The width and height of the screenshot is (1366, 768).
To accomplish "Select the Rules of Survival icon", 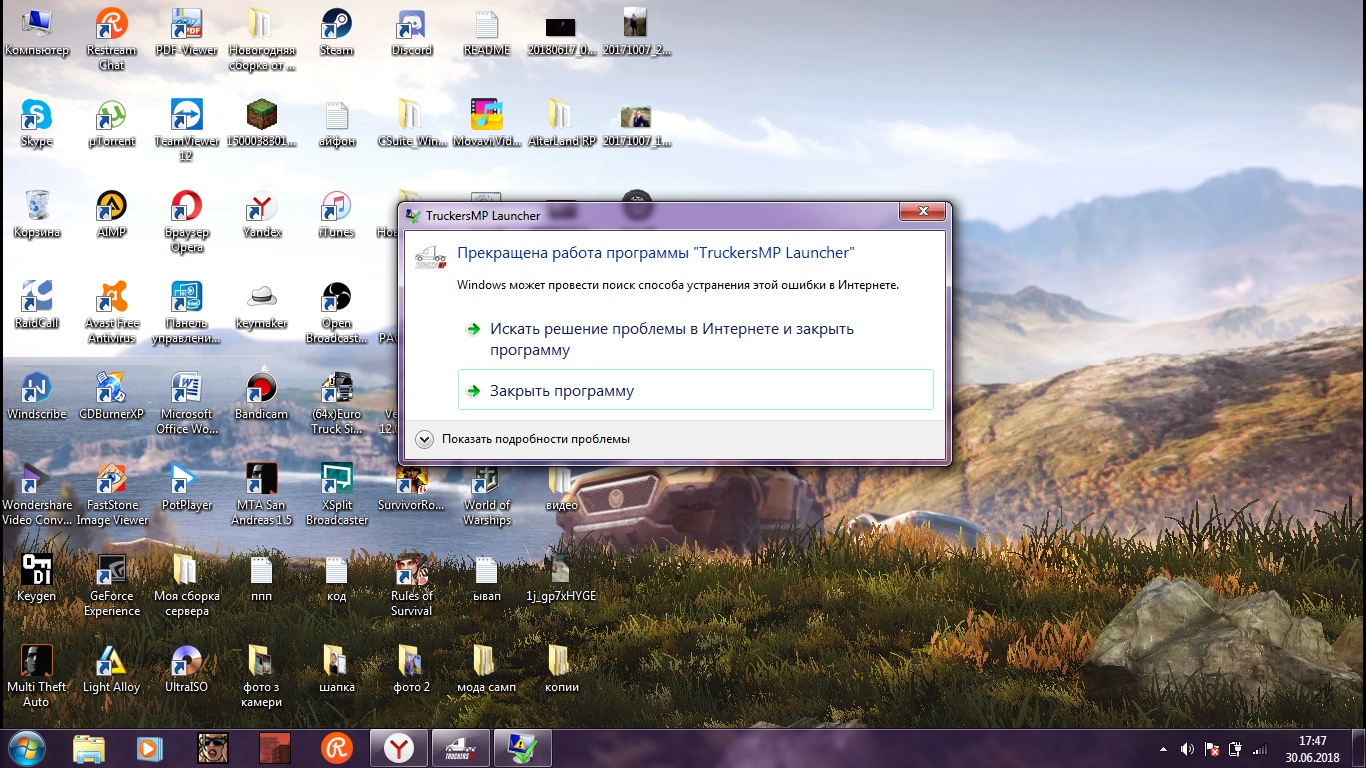I will pos(411,586).
